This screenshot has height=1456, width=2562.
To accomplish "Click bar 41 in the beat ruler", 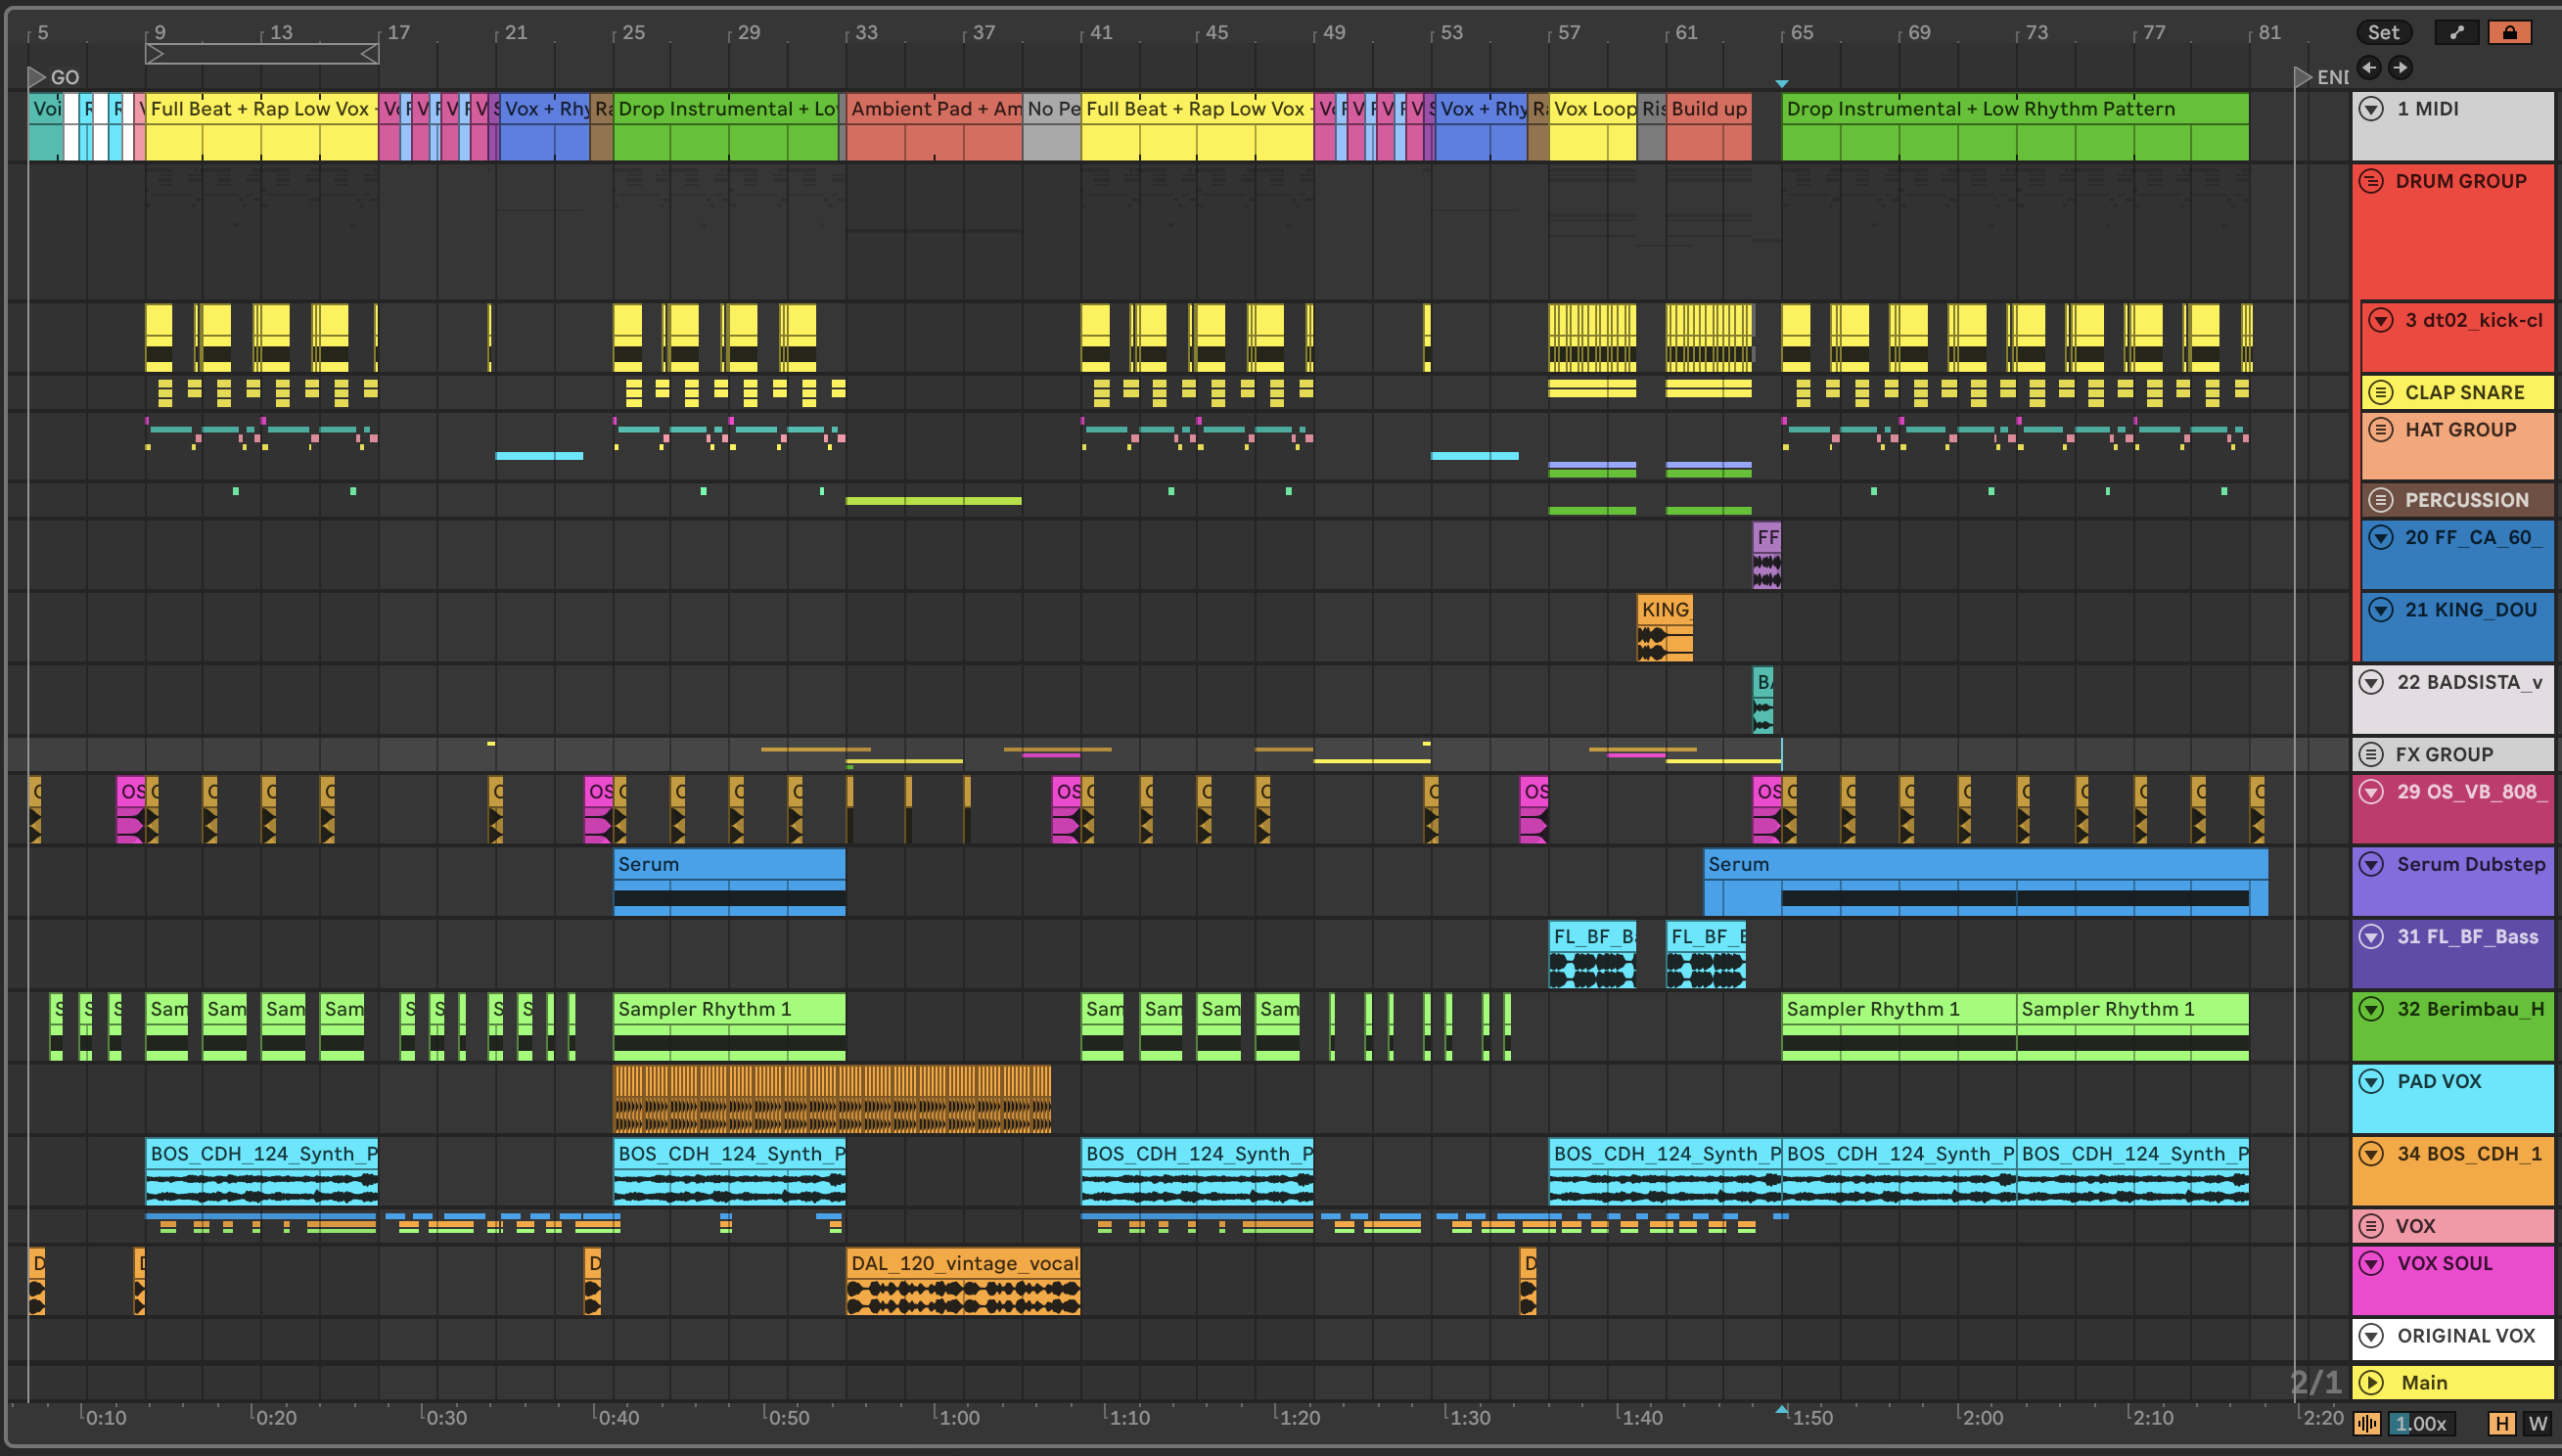I will [1100, 32].
